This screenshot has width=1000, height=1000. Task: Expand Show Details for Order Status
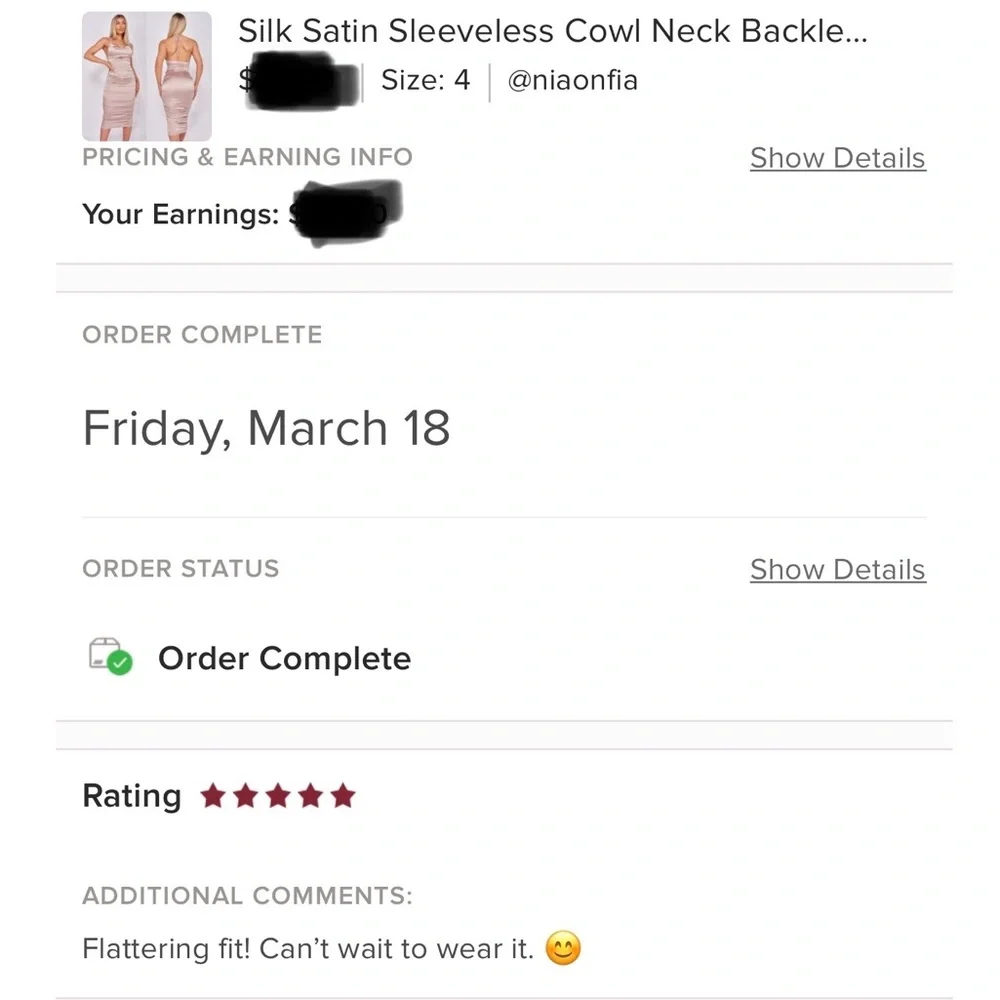coord(837,569)
